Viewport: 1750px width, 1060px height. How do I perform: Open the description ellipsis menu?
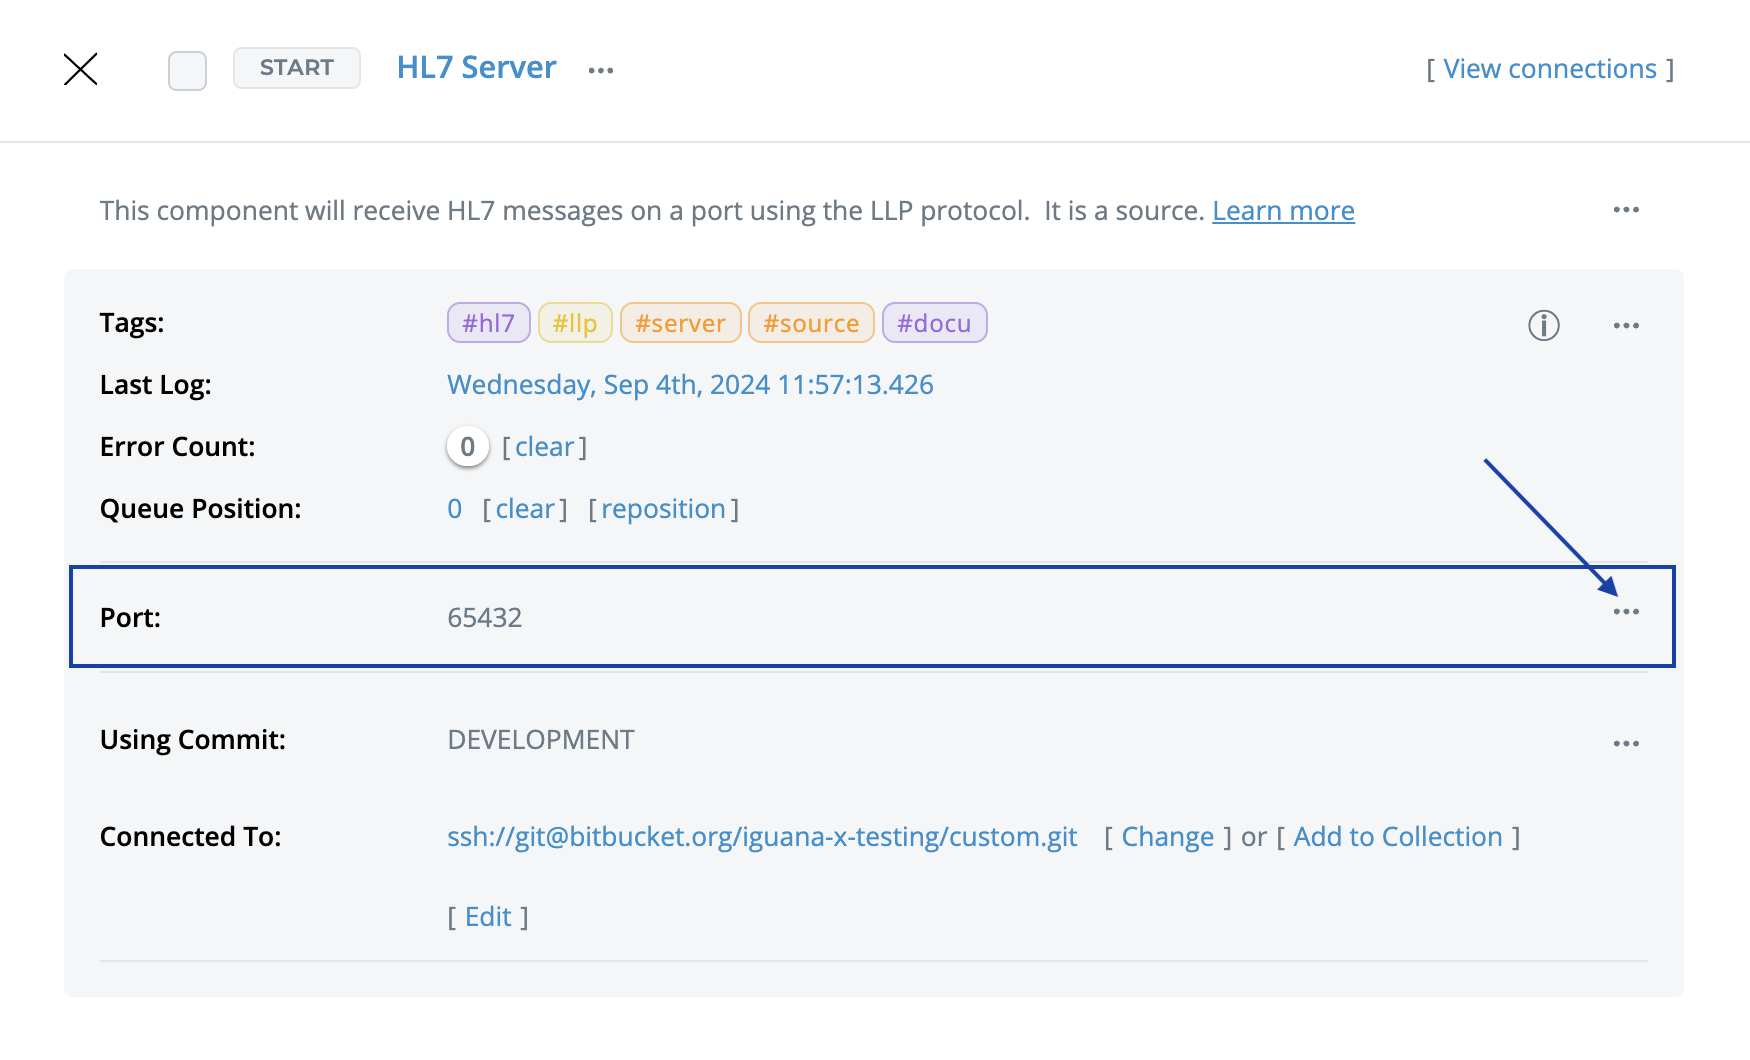[x=1627, y=210]
